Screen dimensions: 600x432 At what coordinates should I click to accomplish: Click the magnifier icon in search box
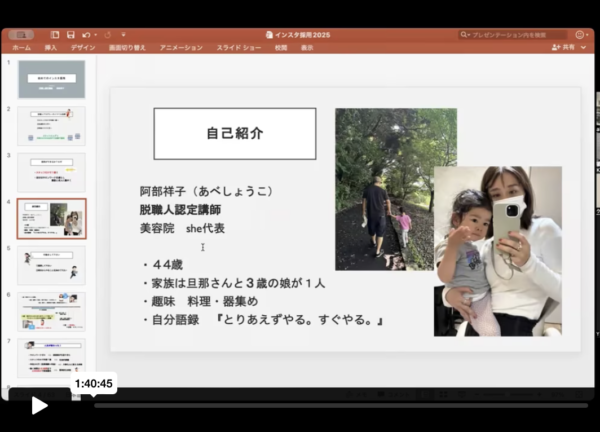click(466, 34)
